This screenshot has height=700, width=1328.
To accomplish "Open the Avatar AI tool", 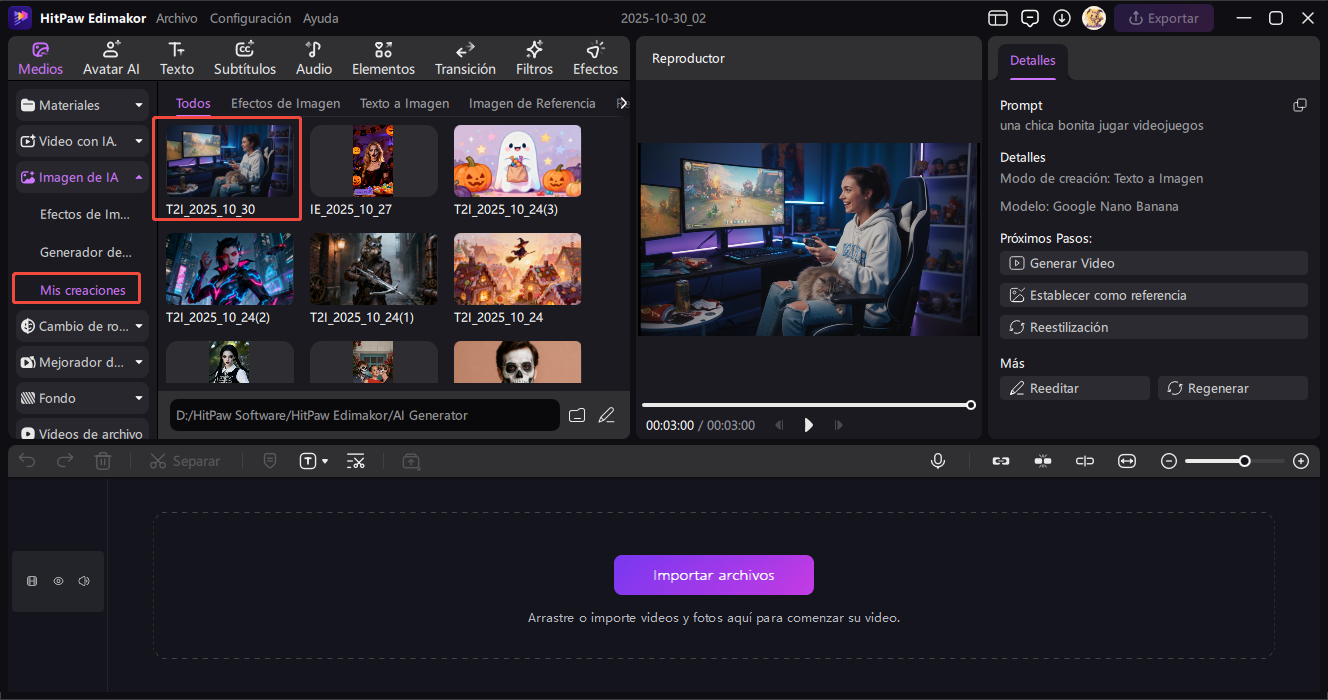I will pyautogui.click(x=111, y=58).
